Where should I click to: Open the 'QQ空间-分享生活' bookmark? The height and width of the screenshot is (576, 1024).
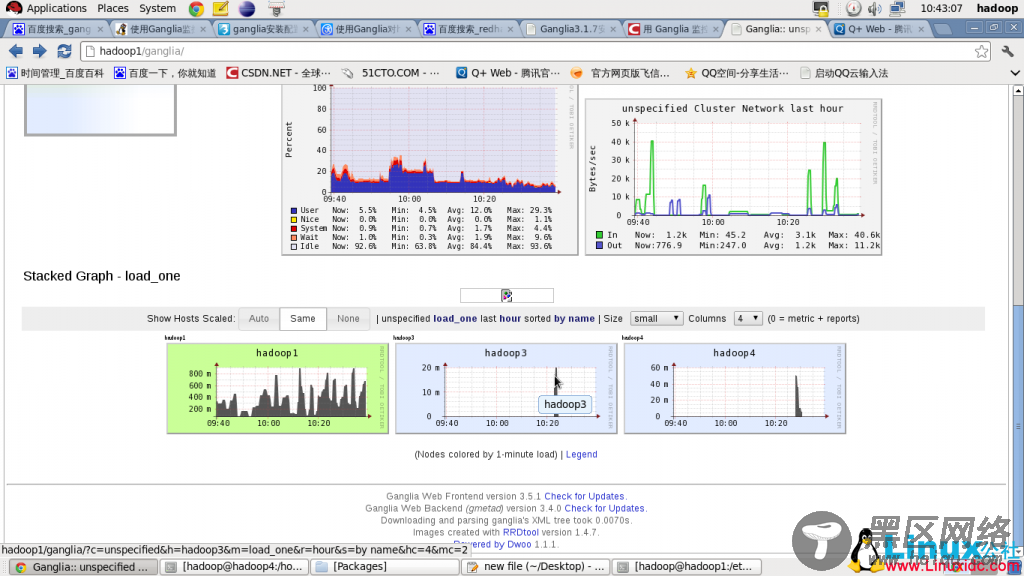736,73
